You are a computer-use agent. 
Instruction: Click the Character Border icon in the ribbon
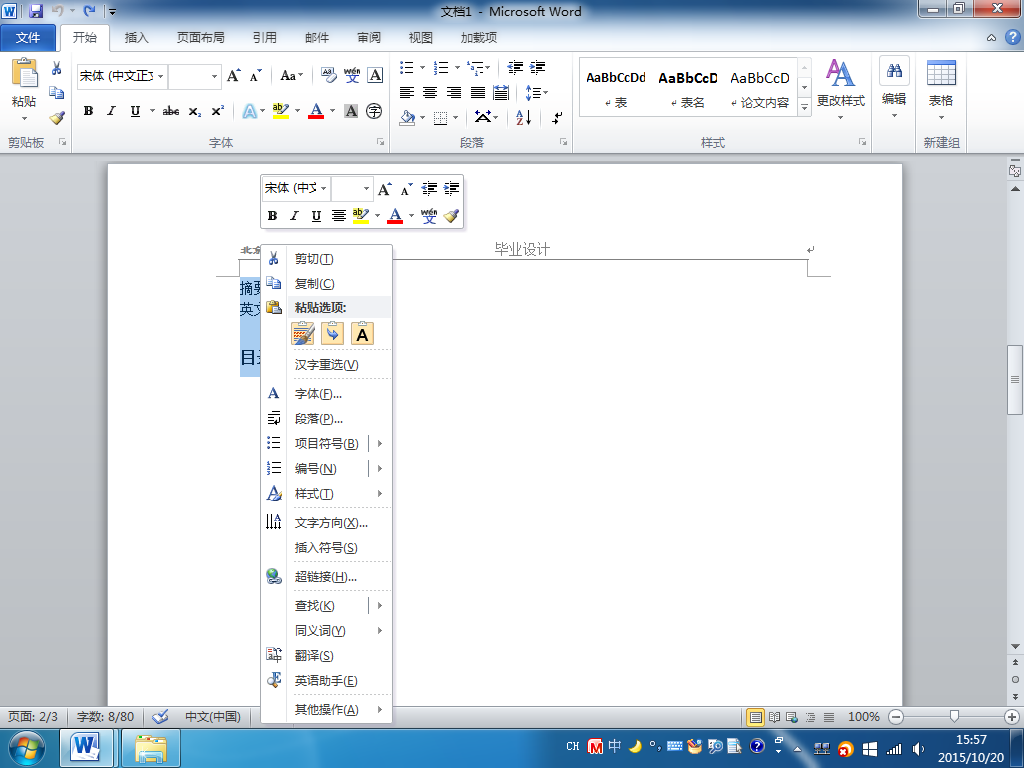tap(375, 76)
